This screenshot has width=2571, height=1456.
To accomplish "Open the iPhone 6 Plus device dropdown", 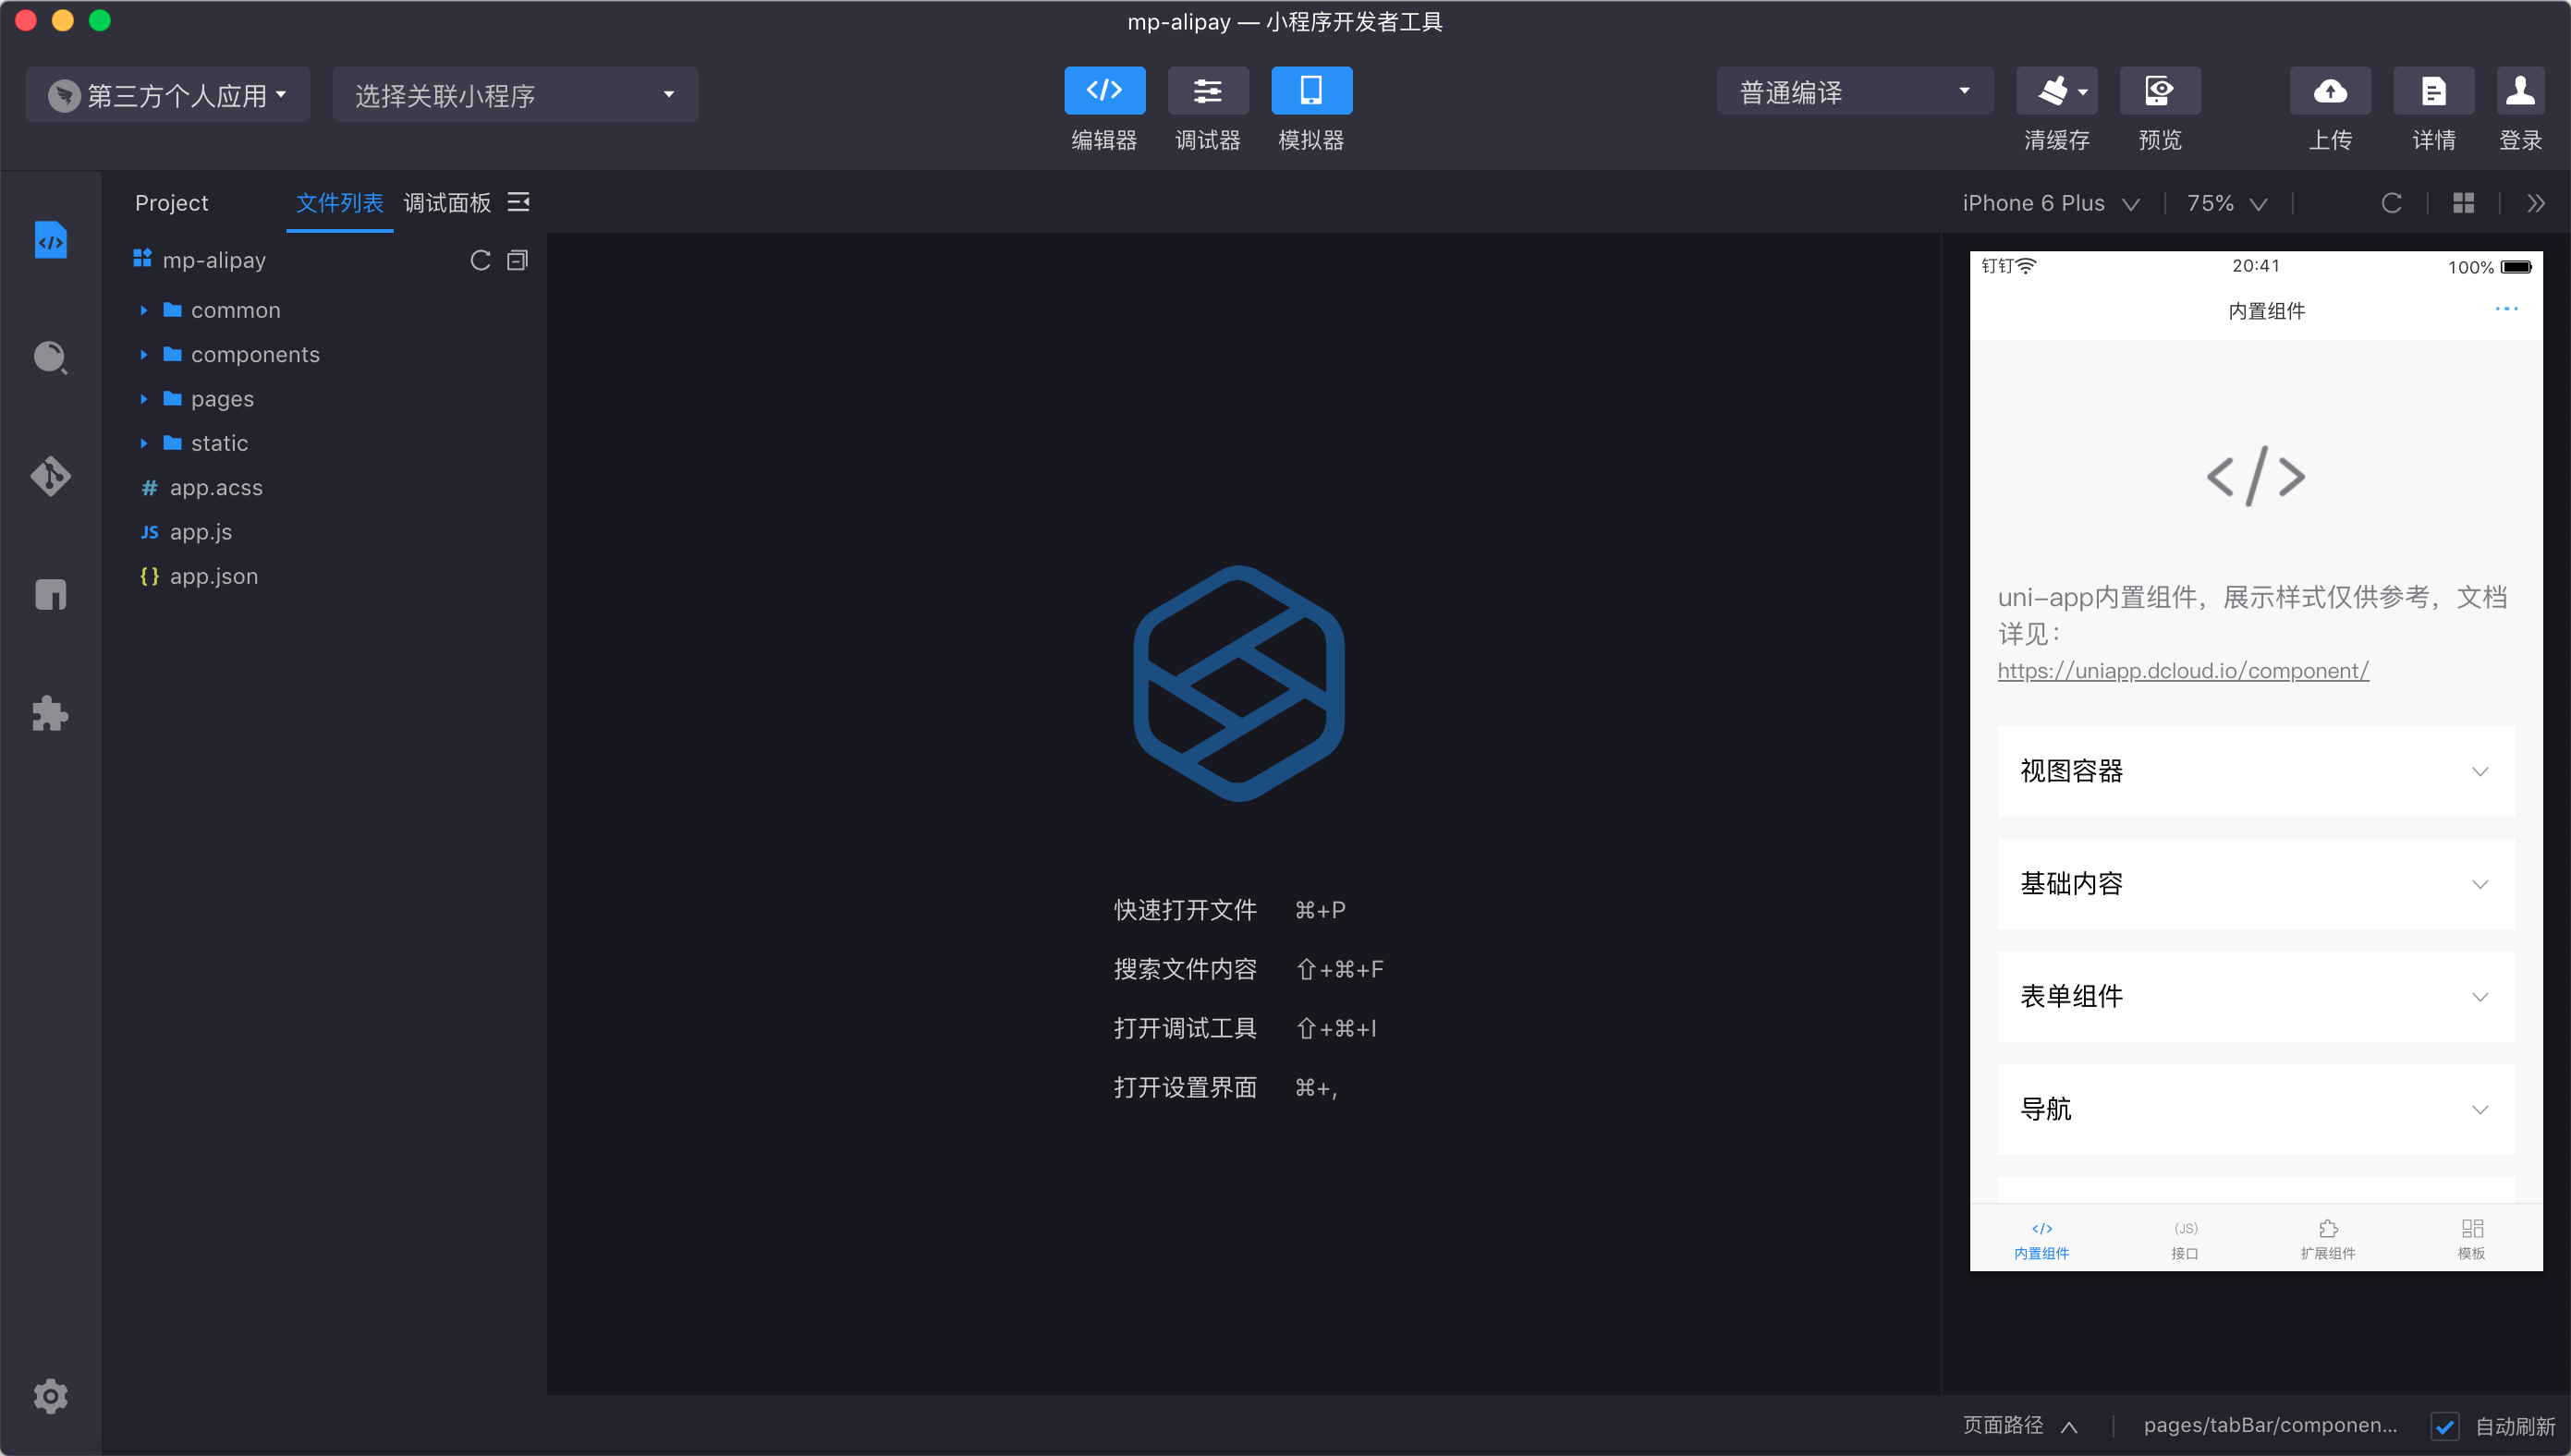I will click(x=2050, y=204).
